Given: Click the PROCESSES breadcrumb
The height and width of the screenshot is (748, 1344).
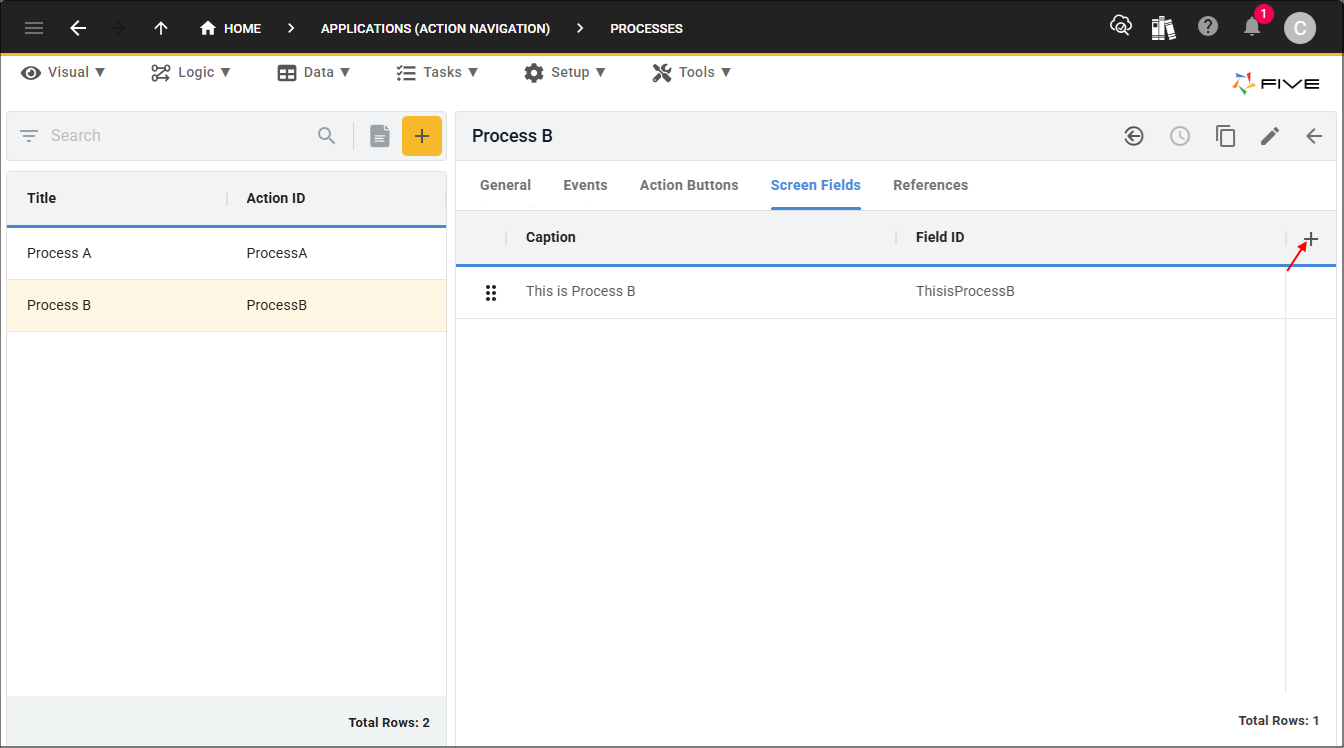Looking at the screenshot, I should pos(646,28).
